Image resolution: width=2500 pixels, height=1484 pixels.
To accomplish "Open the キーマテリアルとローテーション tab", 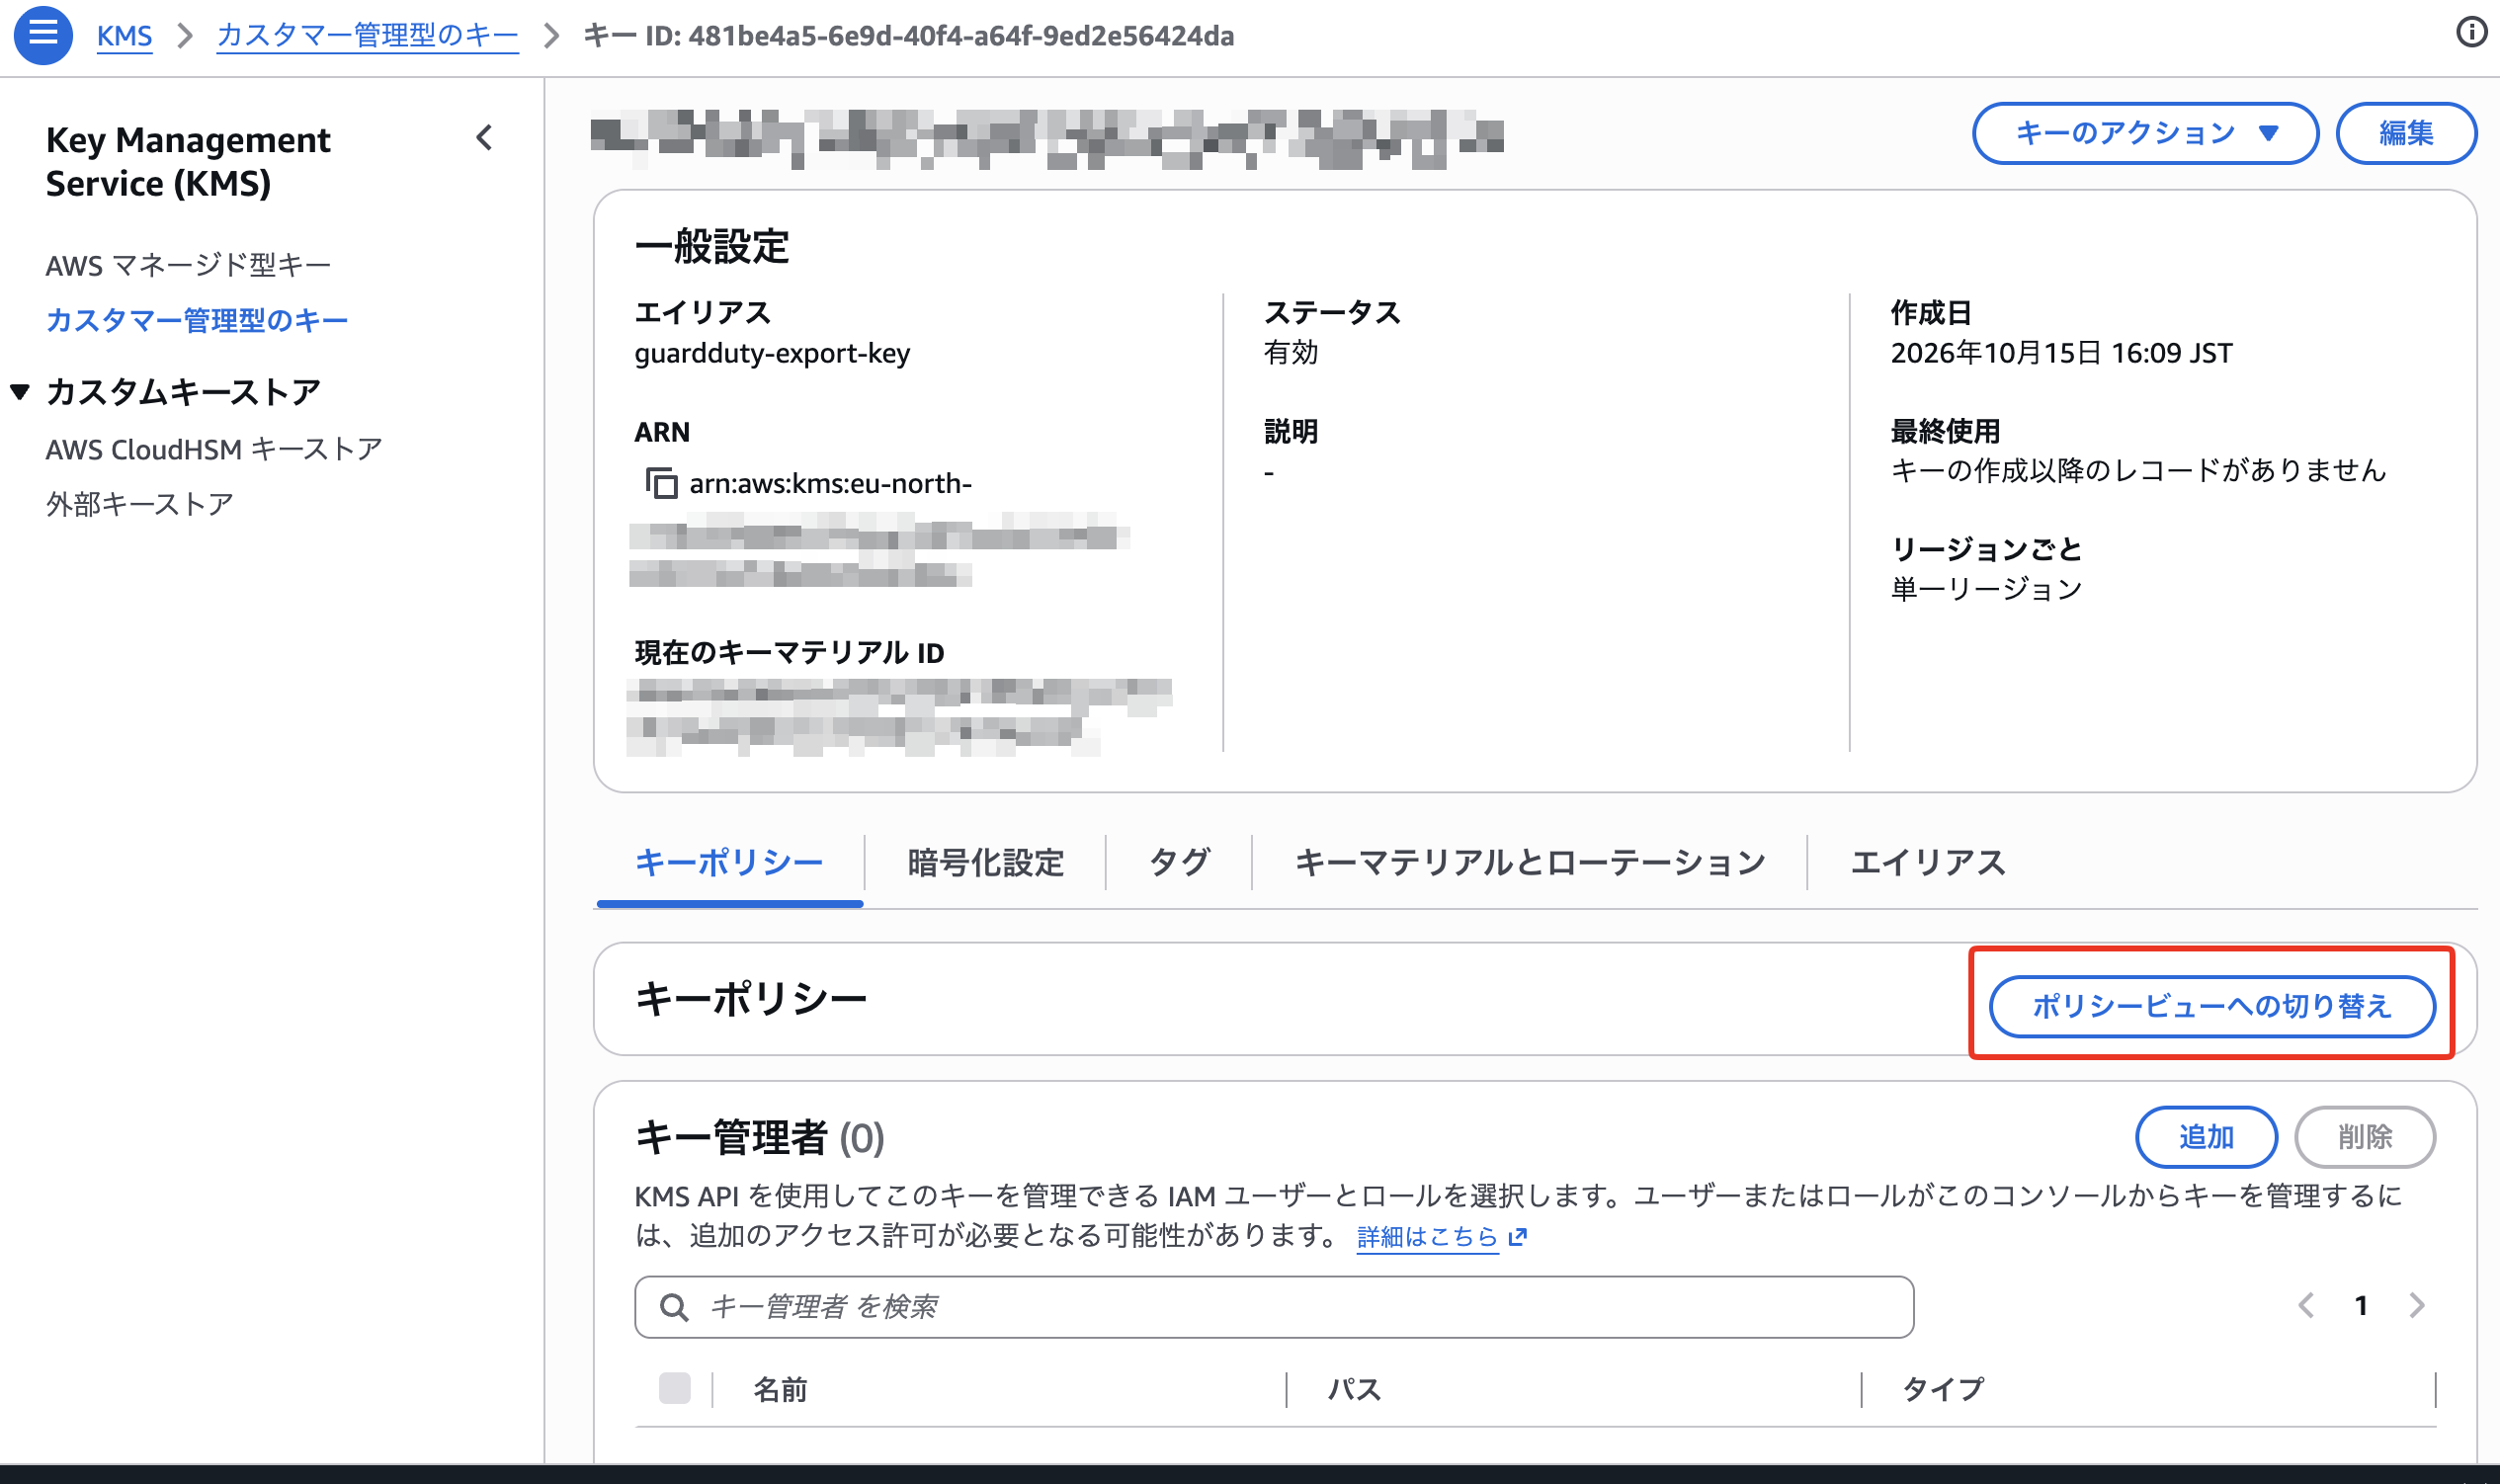I will (1530, 862).
